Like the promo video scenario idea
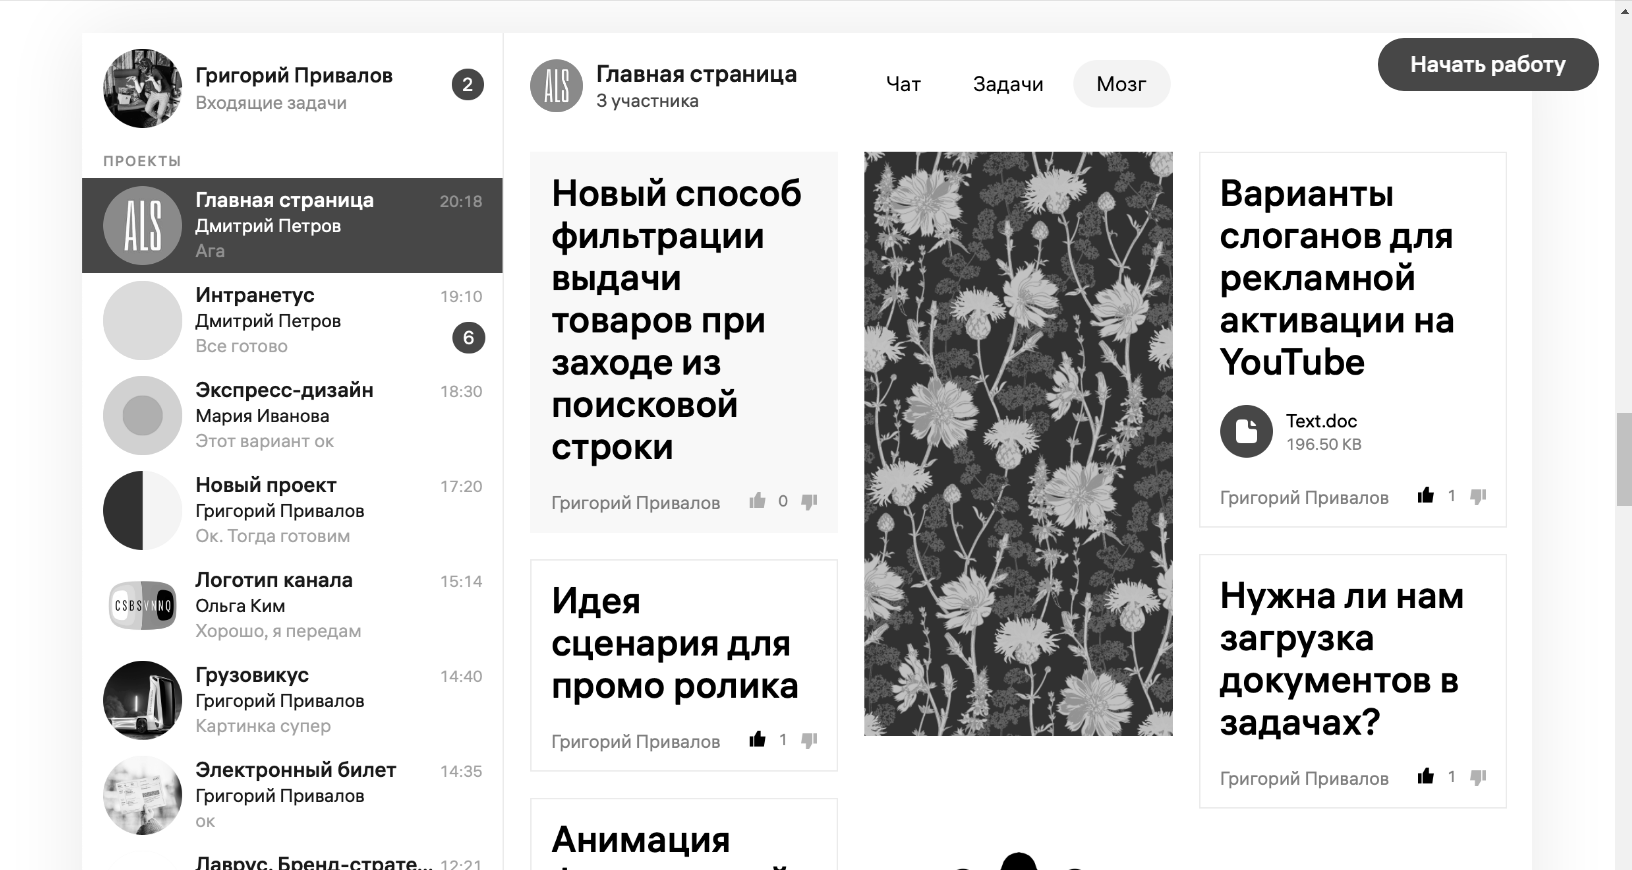This screenshot has height=870, width=1632. coord(757,740)
